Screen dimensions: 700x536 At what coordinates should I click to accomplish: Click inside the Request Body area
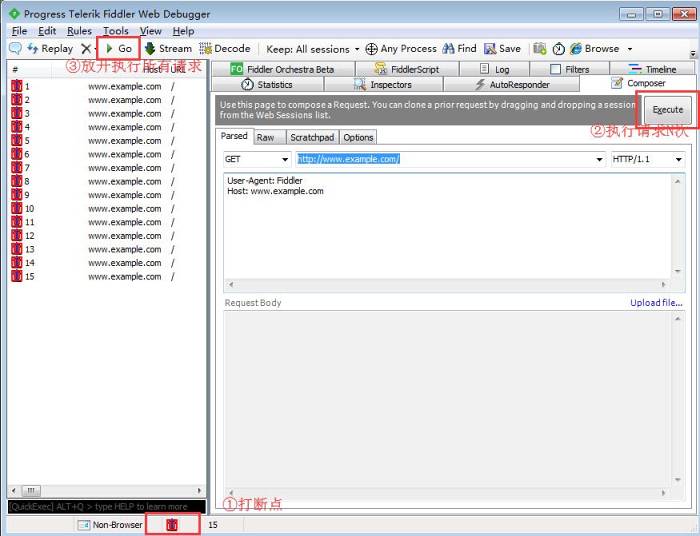pyautogui.click(x=447, y=399)
